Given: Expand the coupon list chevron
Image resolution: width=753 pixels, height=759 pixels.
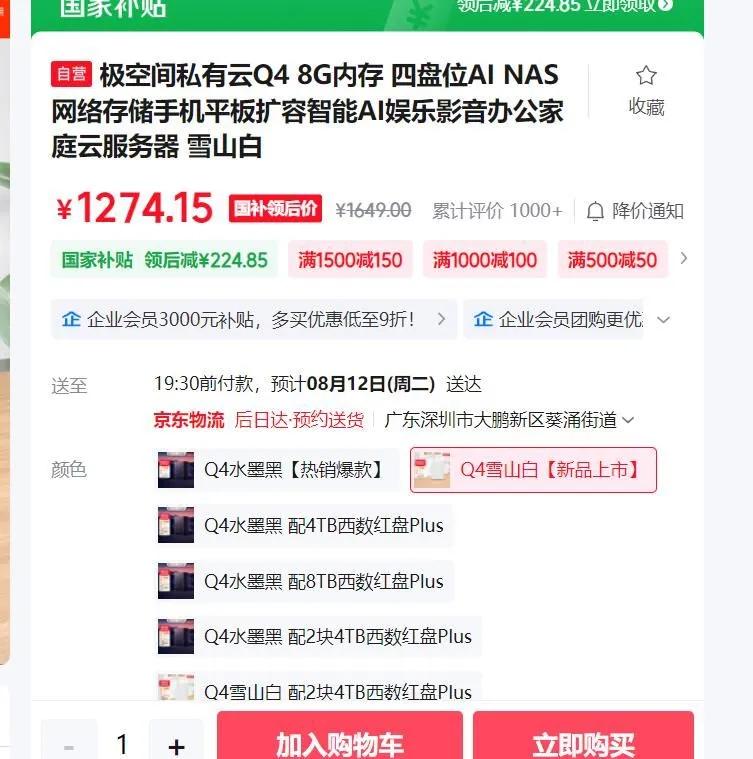Looking at the screenshot, I should pos(683,258).
